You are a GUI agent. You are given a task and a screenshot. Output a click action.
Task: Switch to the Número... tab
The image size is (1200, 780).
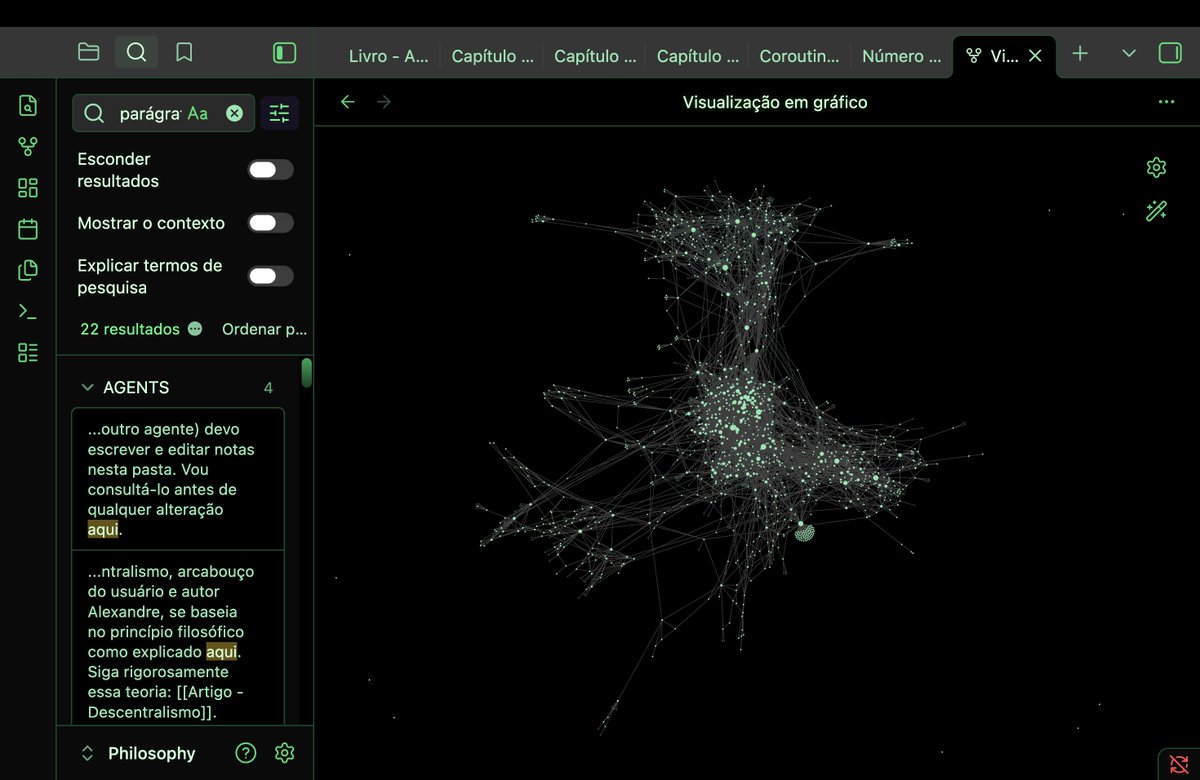[x=902, y=56]
